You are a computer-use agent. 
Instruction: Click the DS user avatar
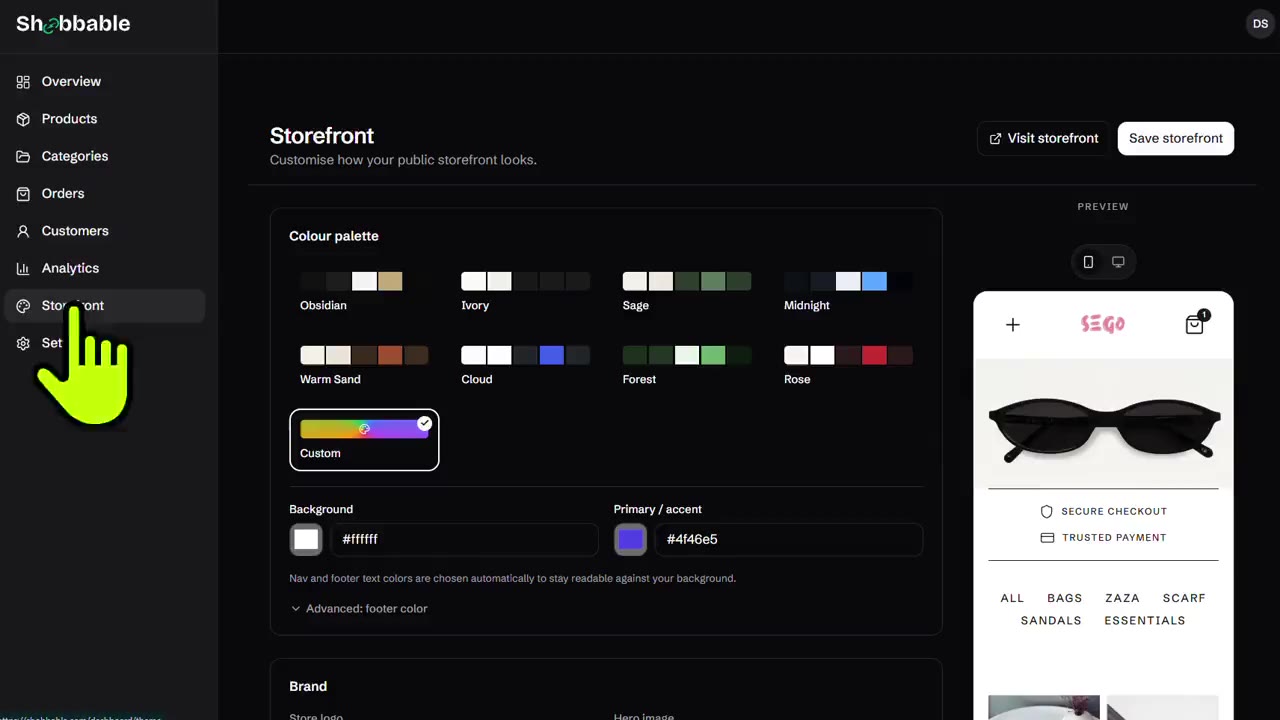1260,24
